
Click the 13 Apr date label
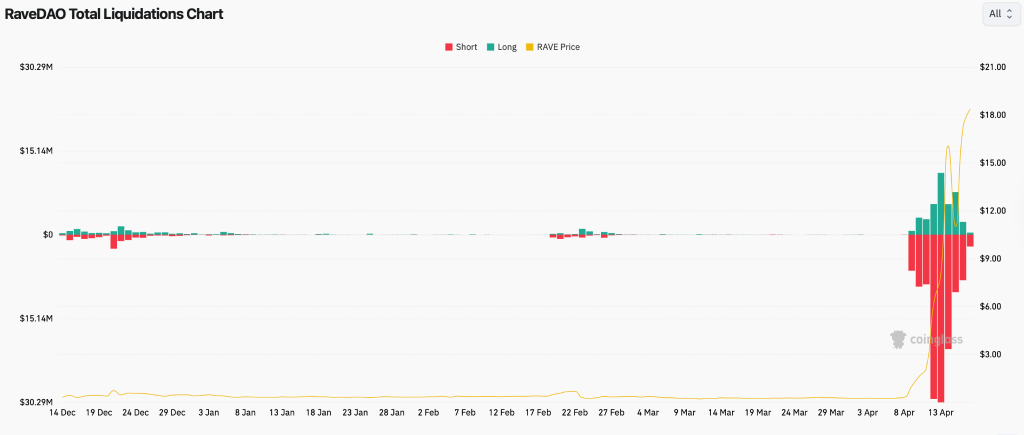click(940, 412)
